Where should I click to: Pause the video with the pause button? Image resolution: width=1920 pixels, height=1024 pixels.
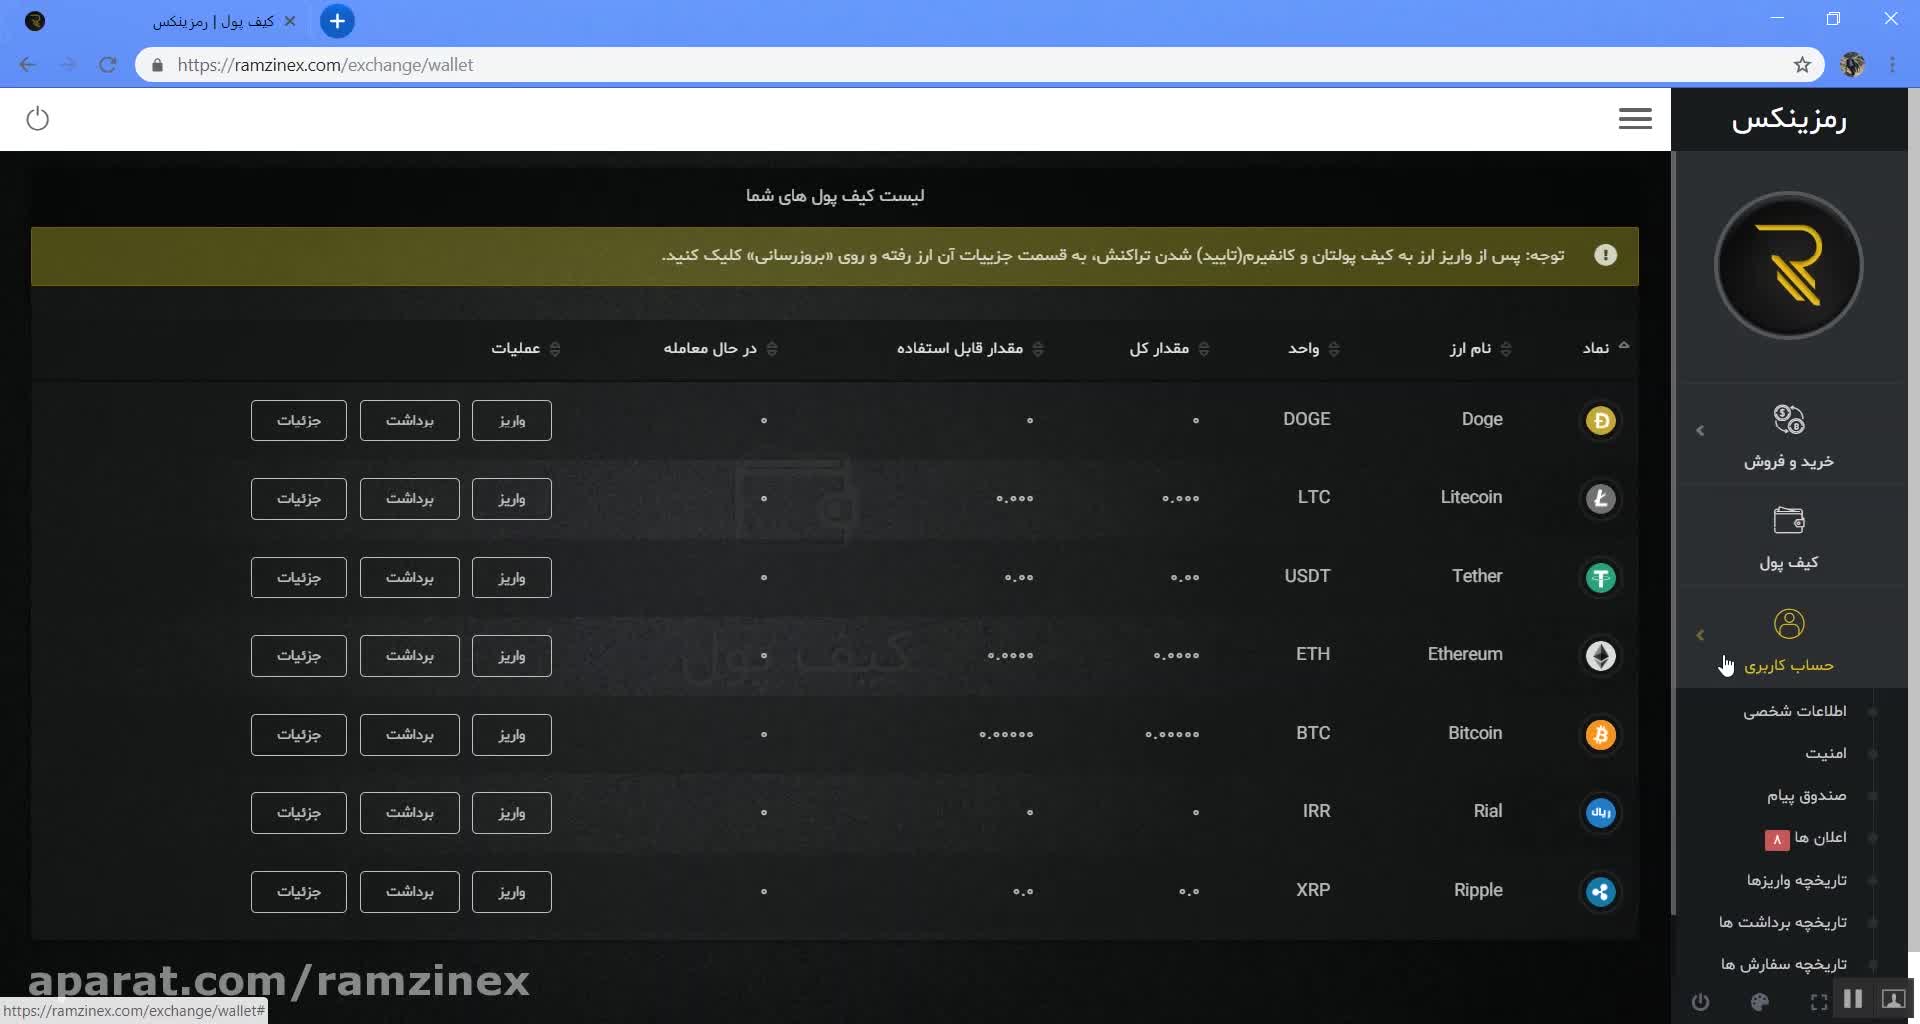1853,999
